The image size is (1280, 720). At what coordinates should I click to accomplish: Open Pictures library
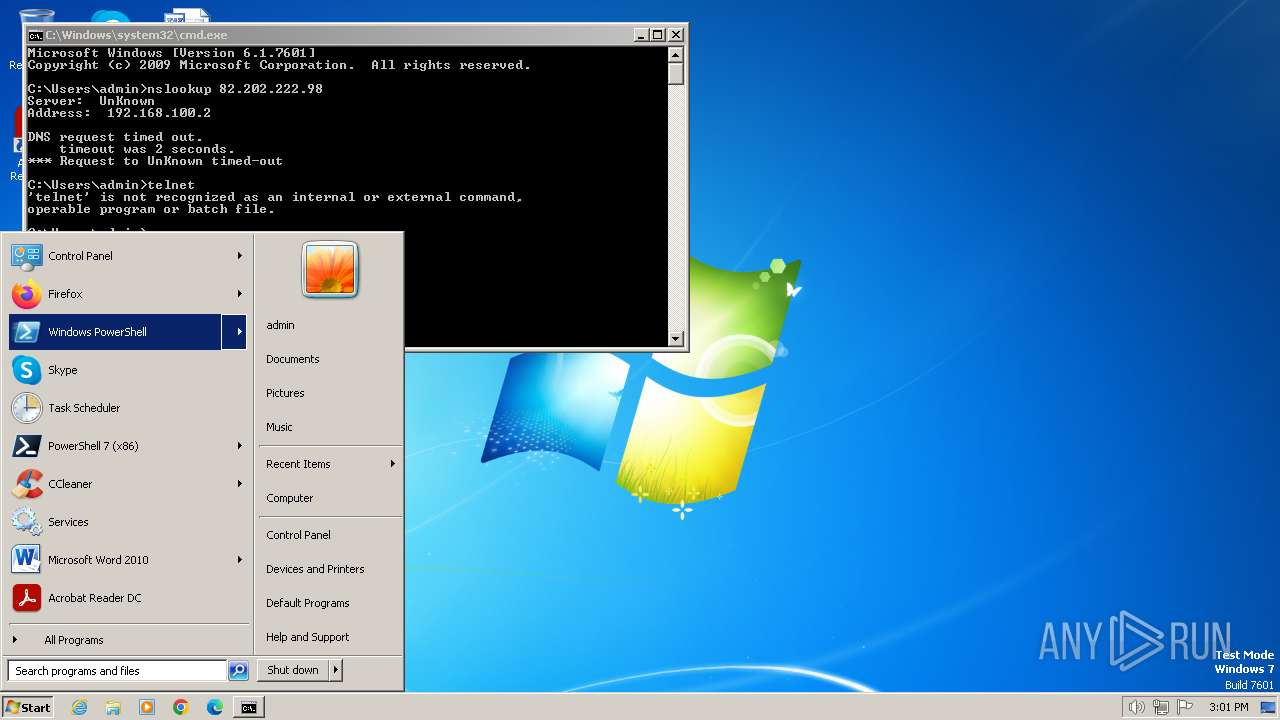click(x=285, y=393)
